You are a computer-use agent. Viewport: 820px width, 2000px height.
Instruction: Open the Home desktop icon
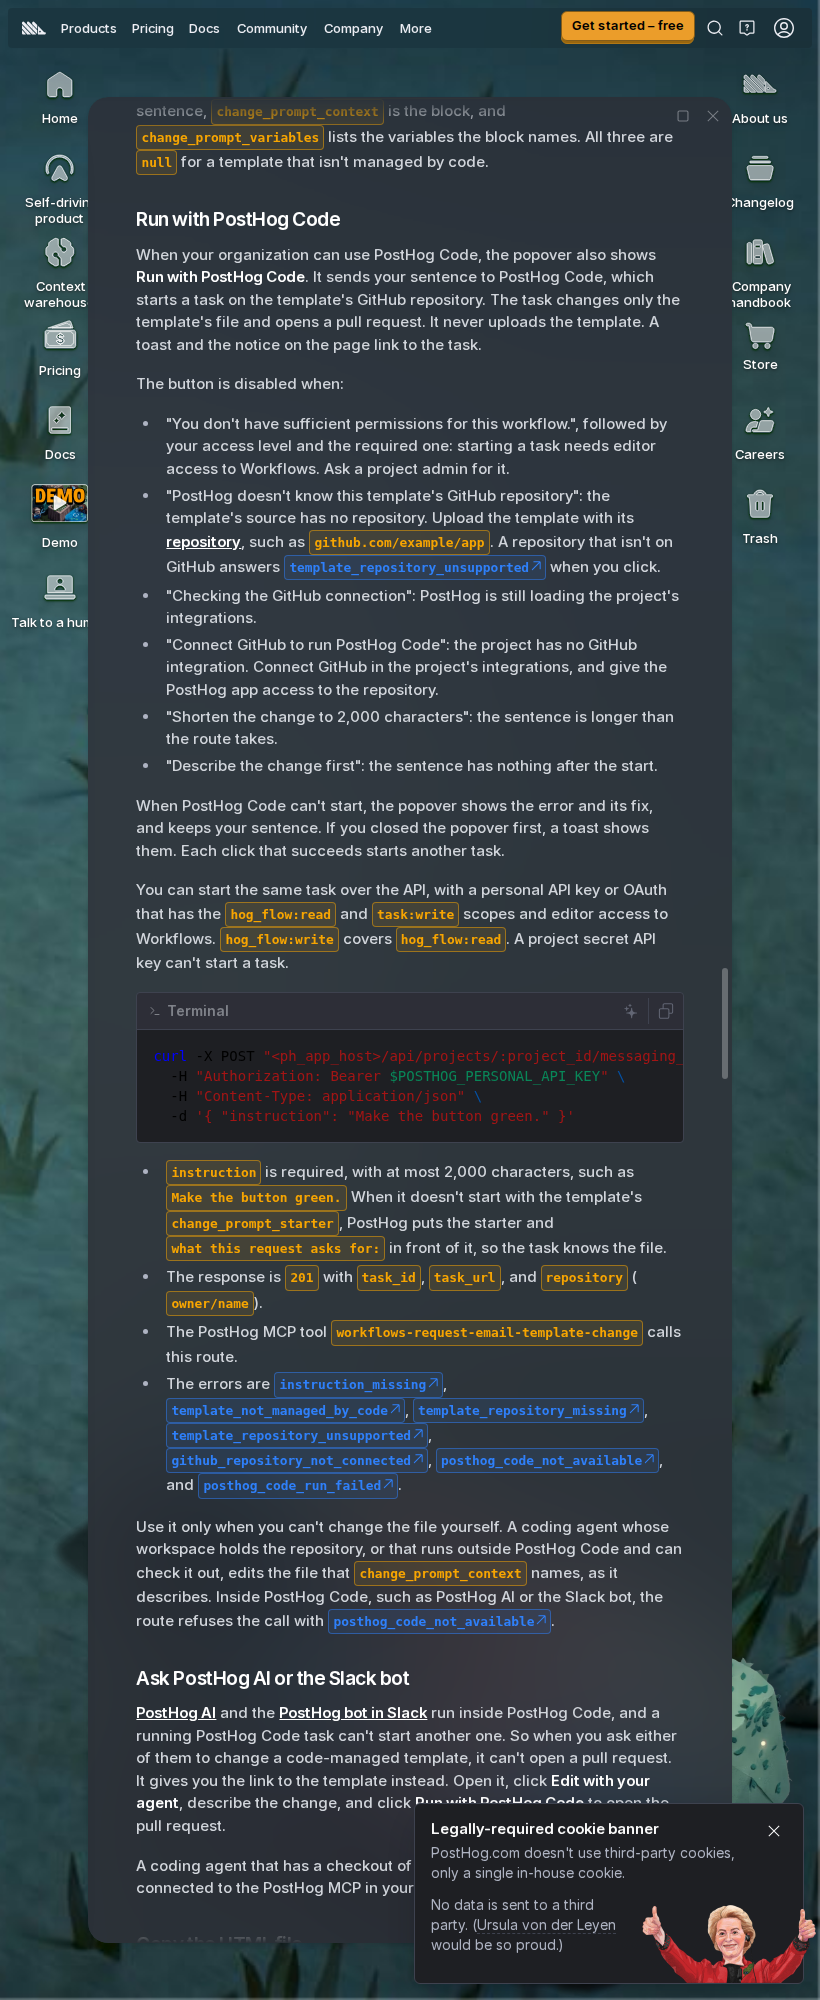pos(60,86)
